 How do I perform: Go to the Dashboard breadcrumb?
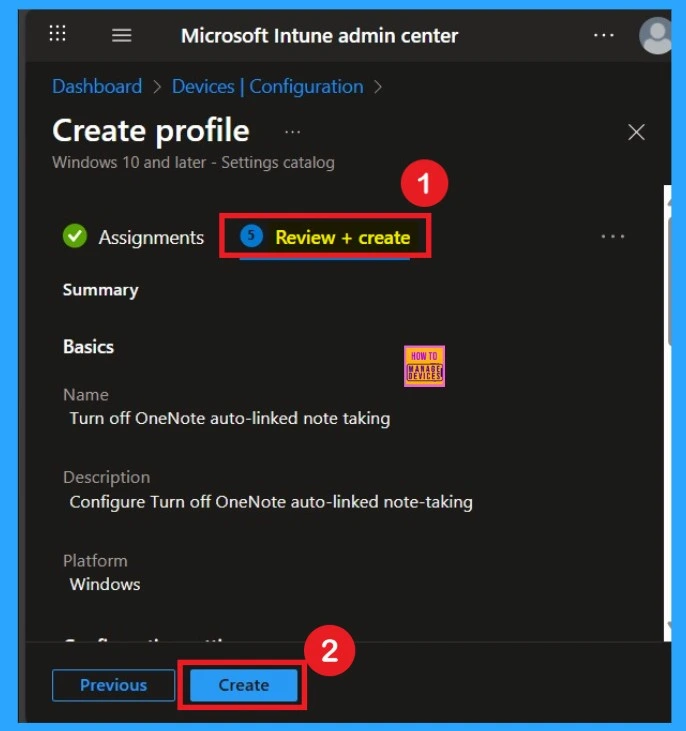(x=97, y=87)
